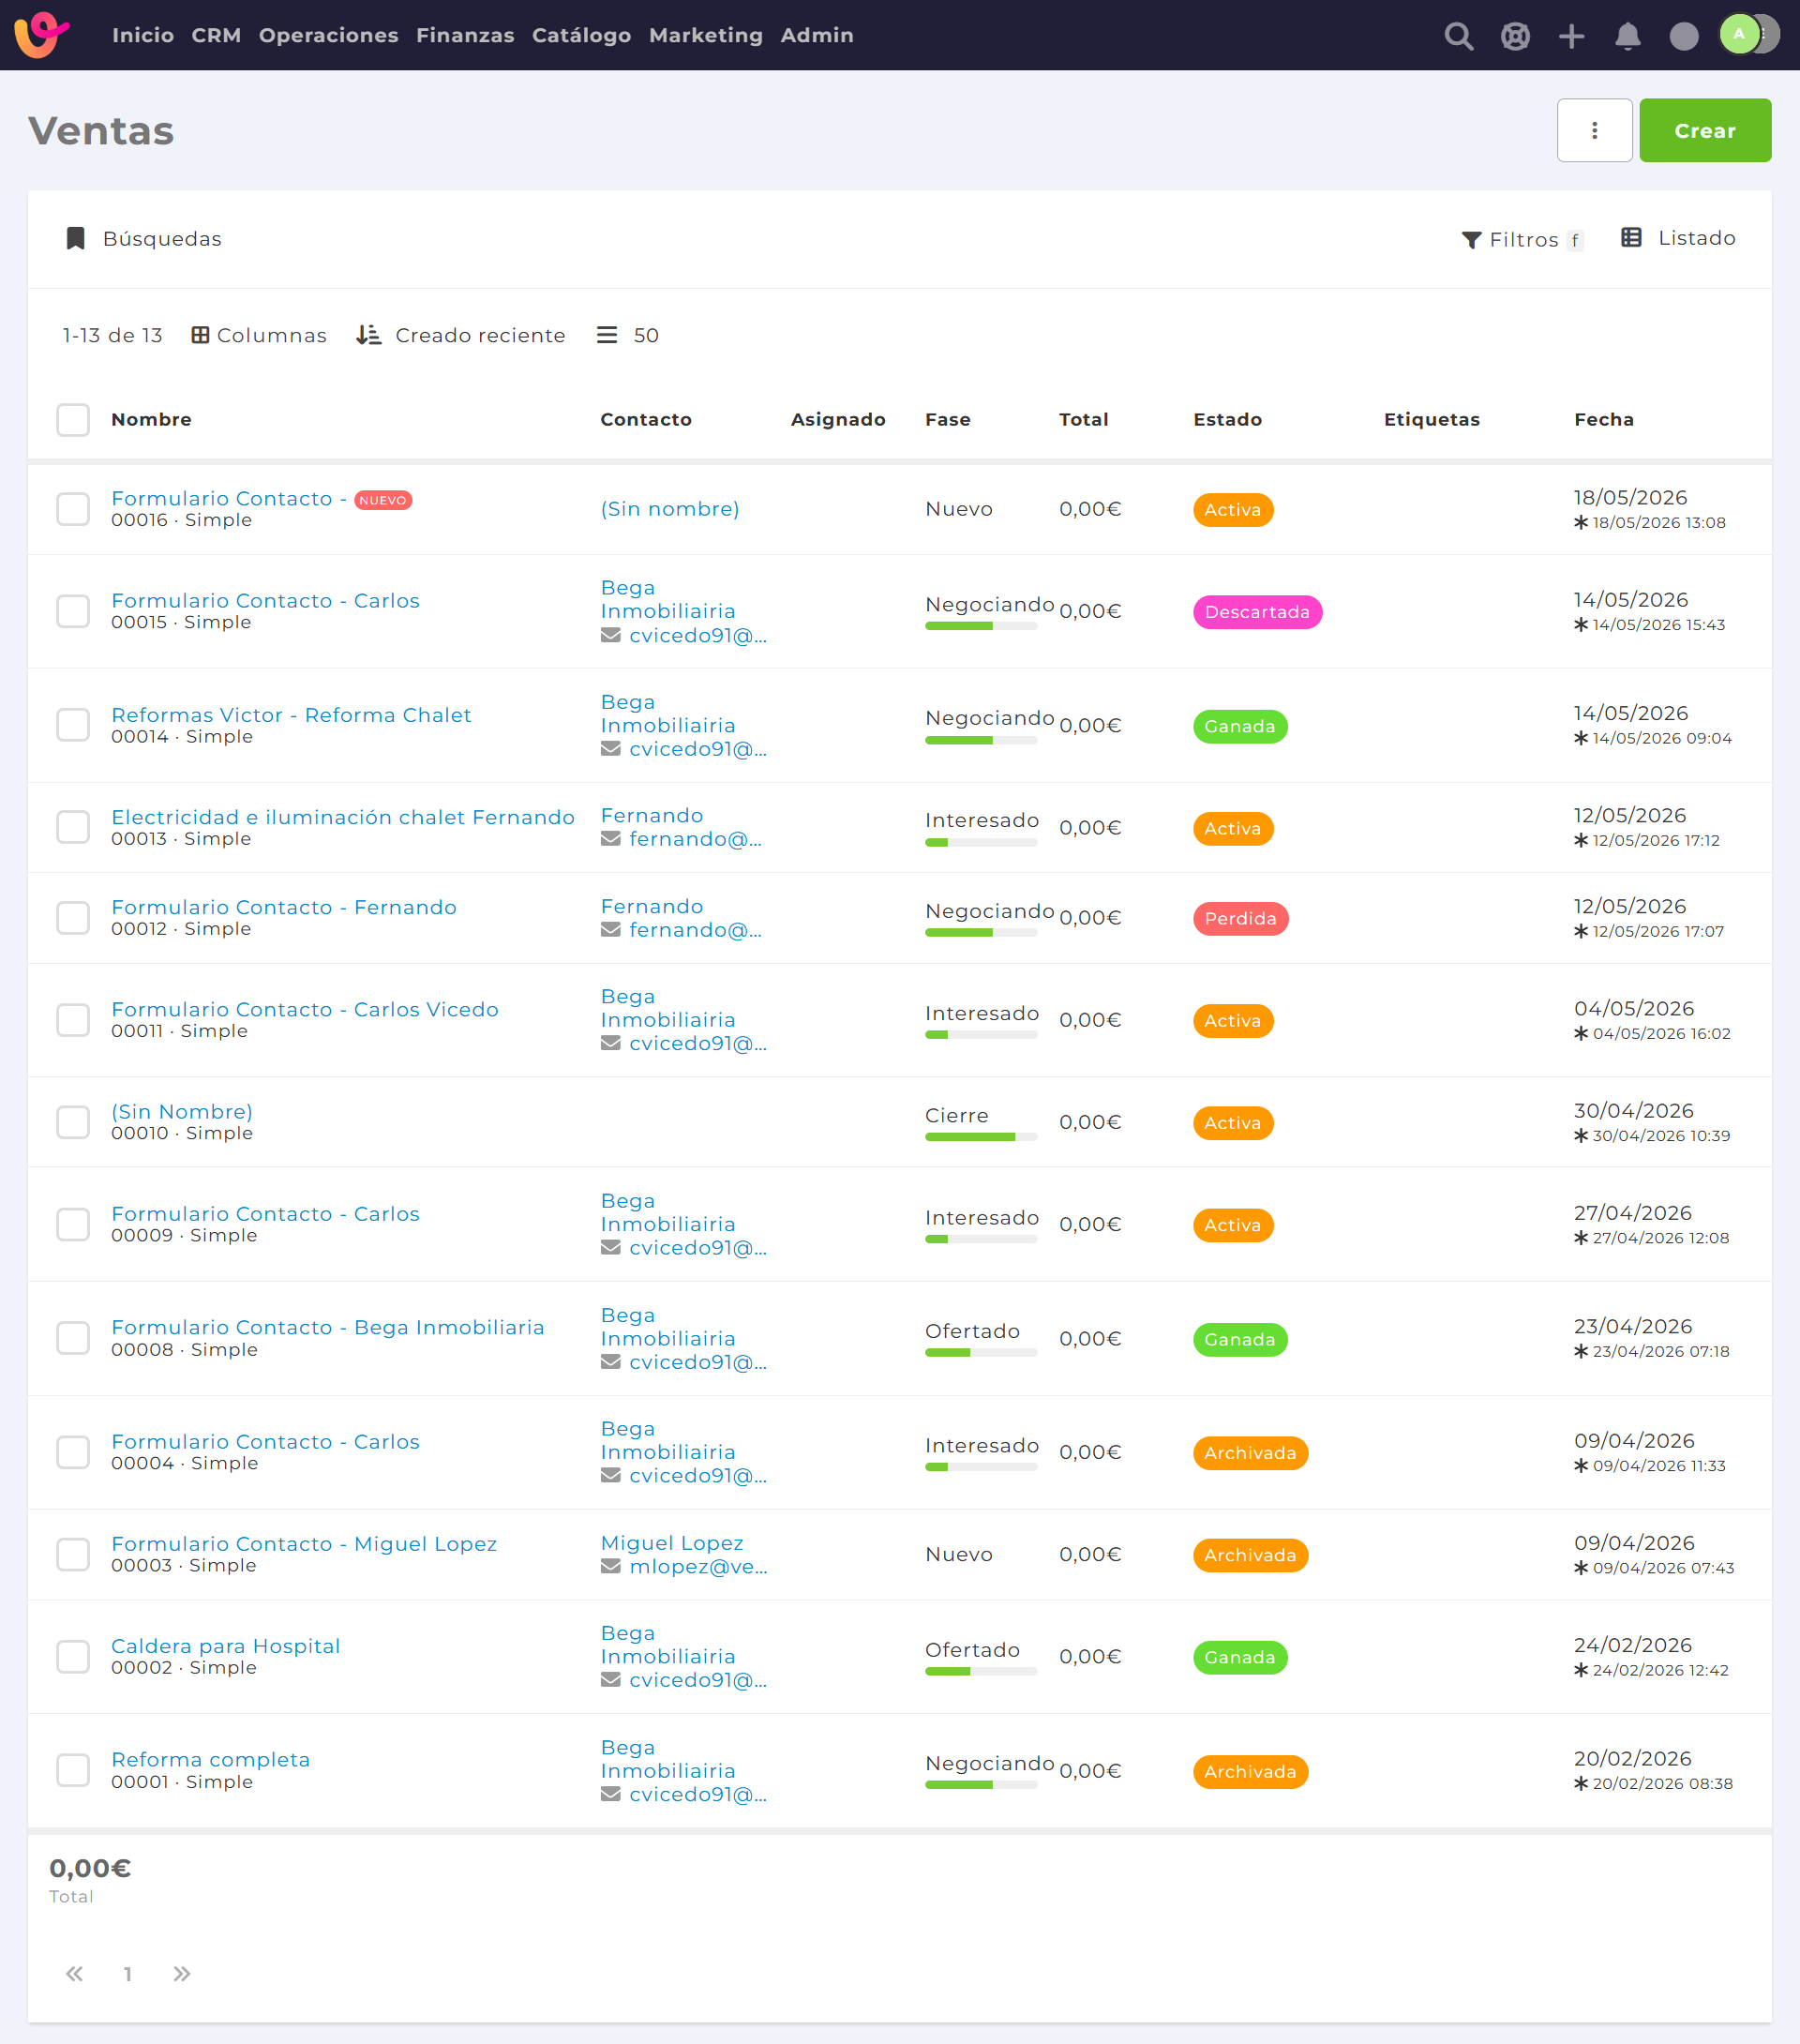Select Reformas Victor row checkbox

tap(73, 725)
